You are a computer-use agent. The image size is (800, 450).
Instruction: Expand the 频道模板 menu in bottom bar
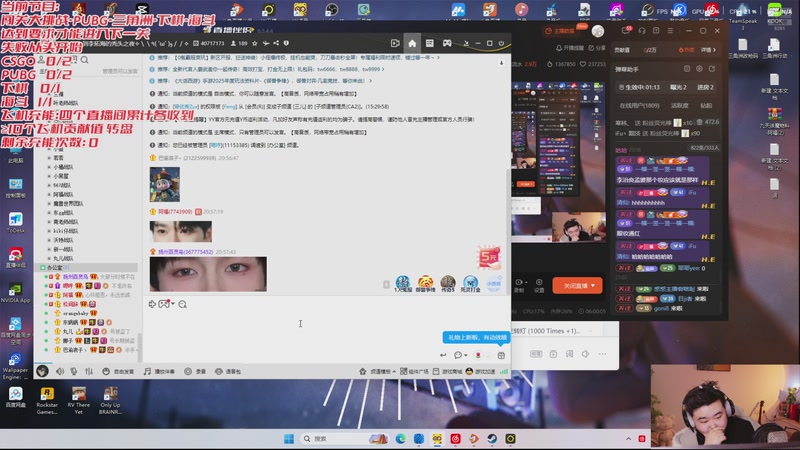(x=378, y=371)
